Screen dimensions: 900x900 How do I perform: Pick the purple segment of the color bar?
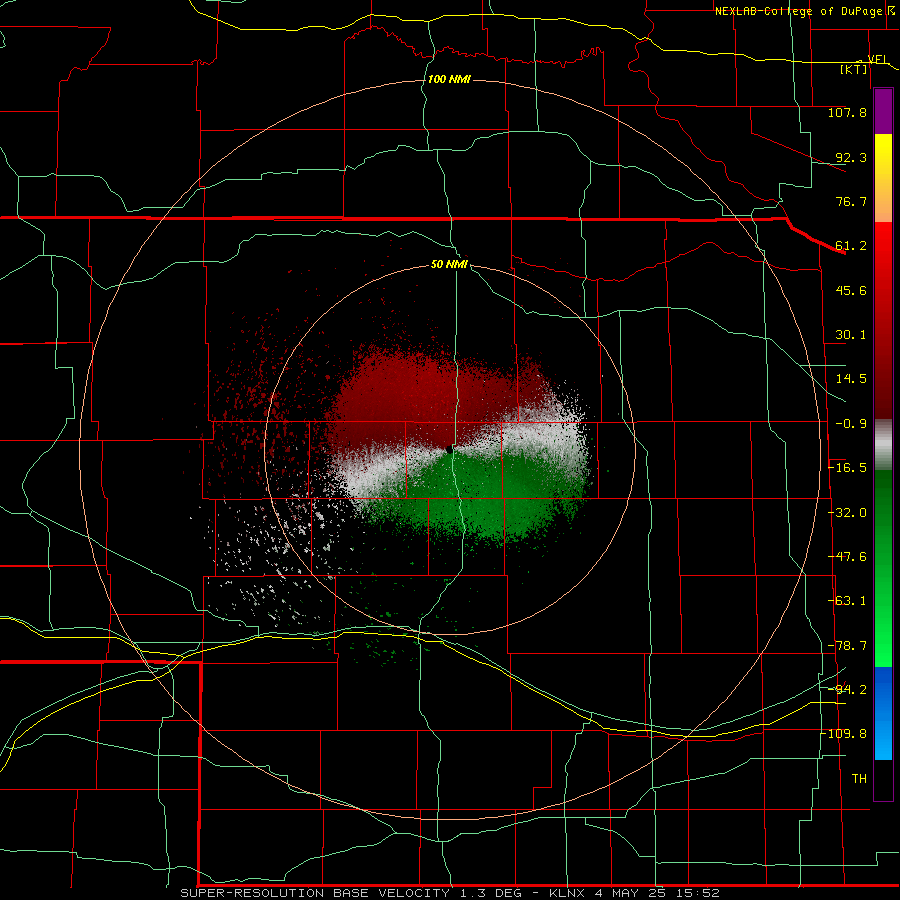[x=883, y=111]
